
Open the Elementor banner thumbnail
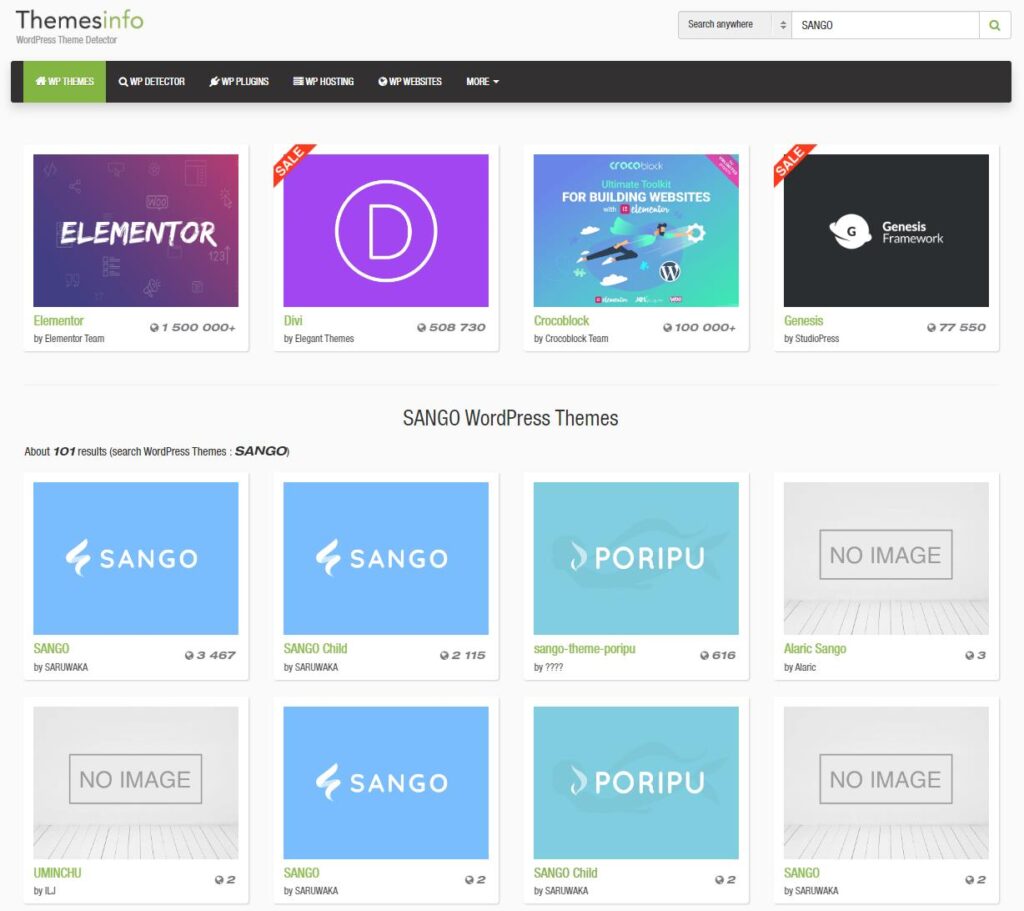(136, 230)
